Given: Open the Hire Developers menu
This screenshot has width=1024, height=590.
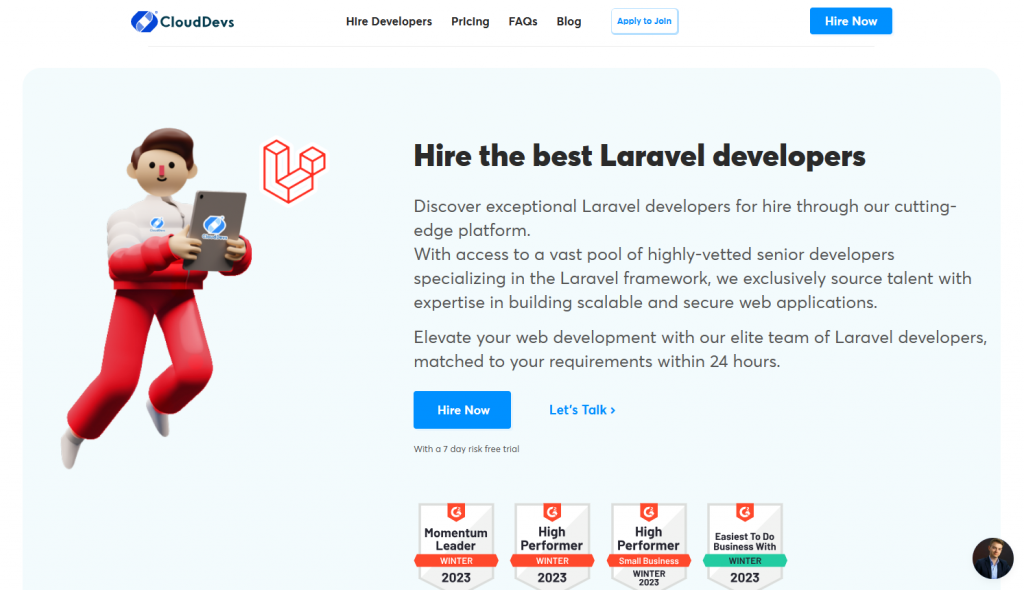Looking at the screenshot, I should coord(389,21).
